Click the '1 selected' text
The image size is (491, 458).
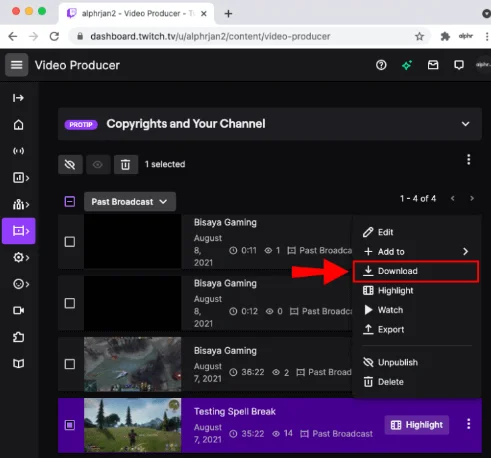coord(165,164)
